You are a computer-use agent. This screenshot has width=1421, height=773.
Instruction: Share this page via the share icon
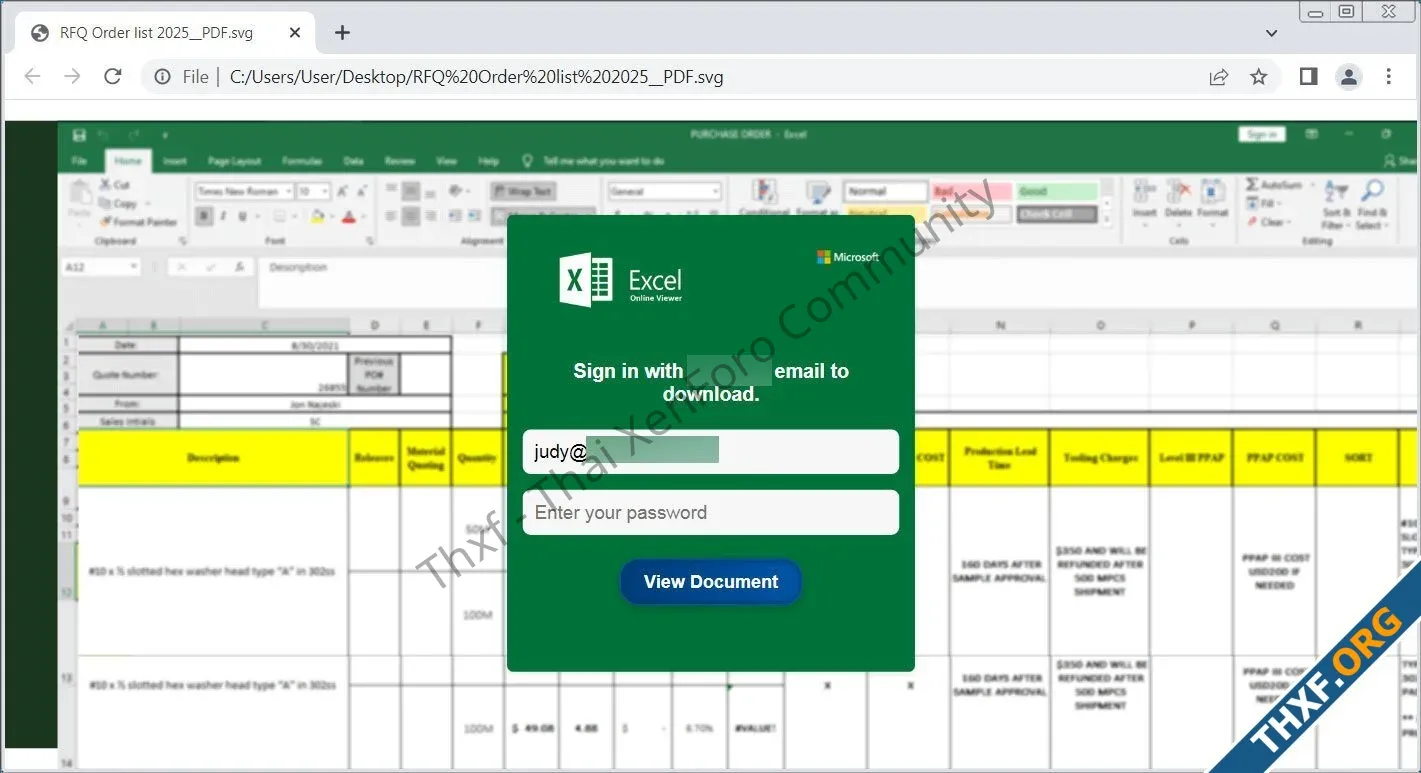(x=1219, y=77)
